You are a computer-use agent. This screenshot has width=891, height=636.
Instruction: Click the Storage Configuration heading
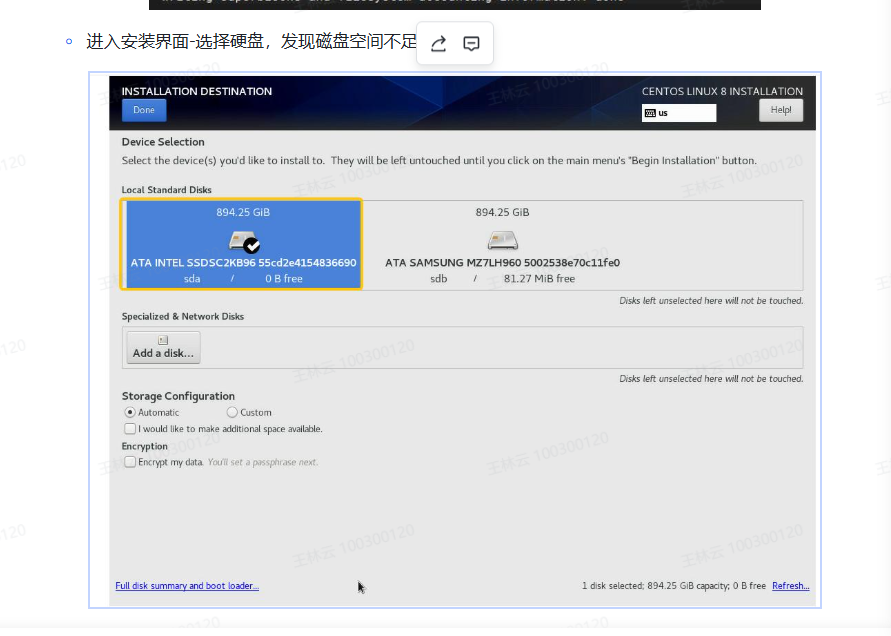coord(178,396)
